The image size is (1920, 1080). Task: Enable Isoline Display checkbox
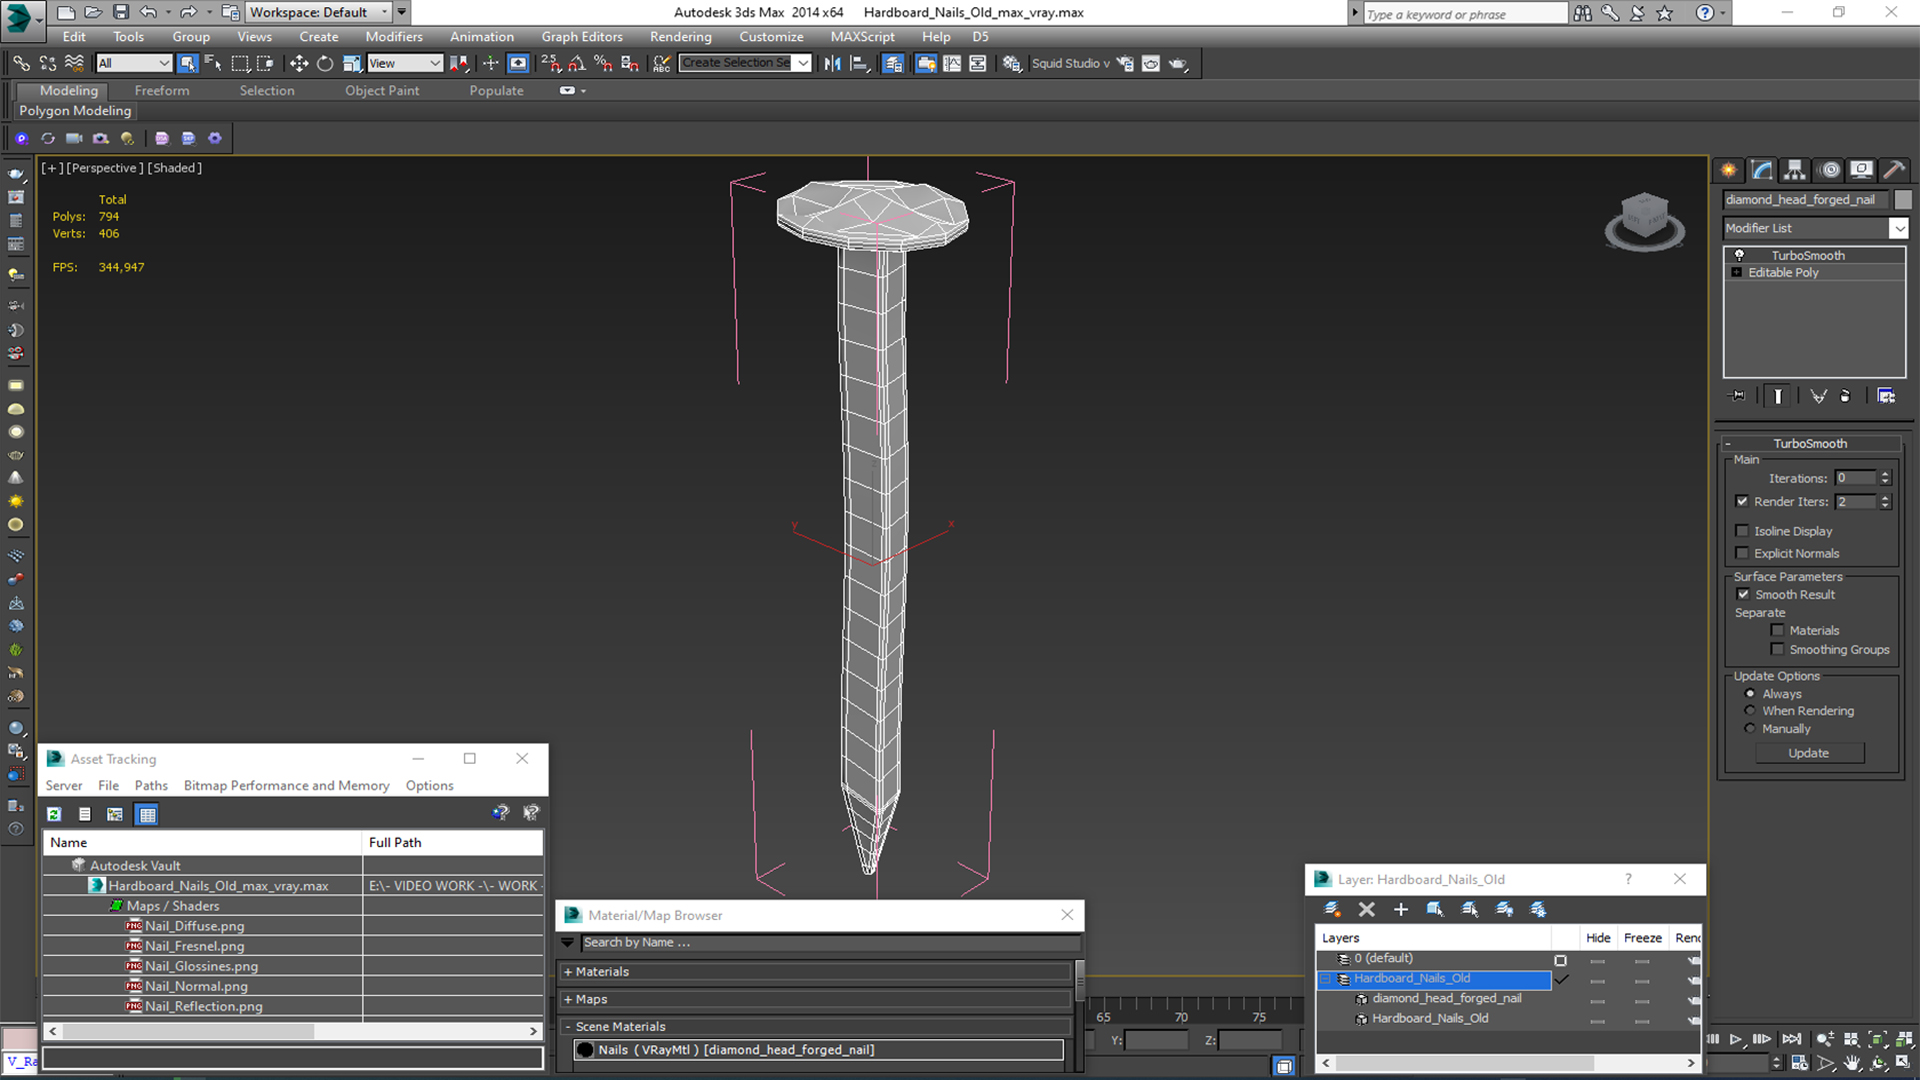(1745, 530)
